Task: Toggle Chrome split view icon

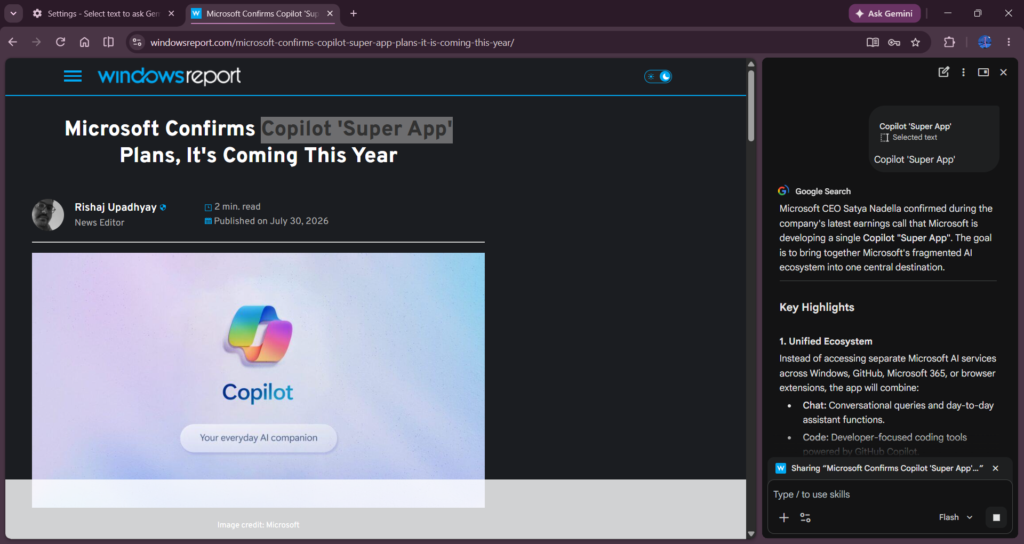Action: (108, 42)
